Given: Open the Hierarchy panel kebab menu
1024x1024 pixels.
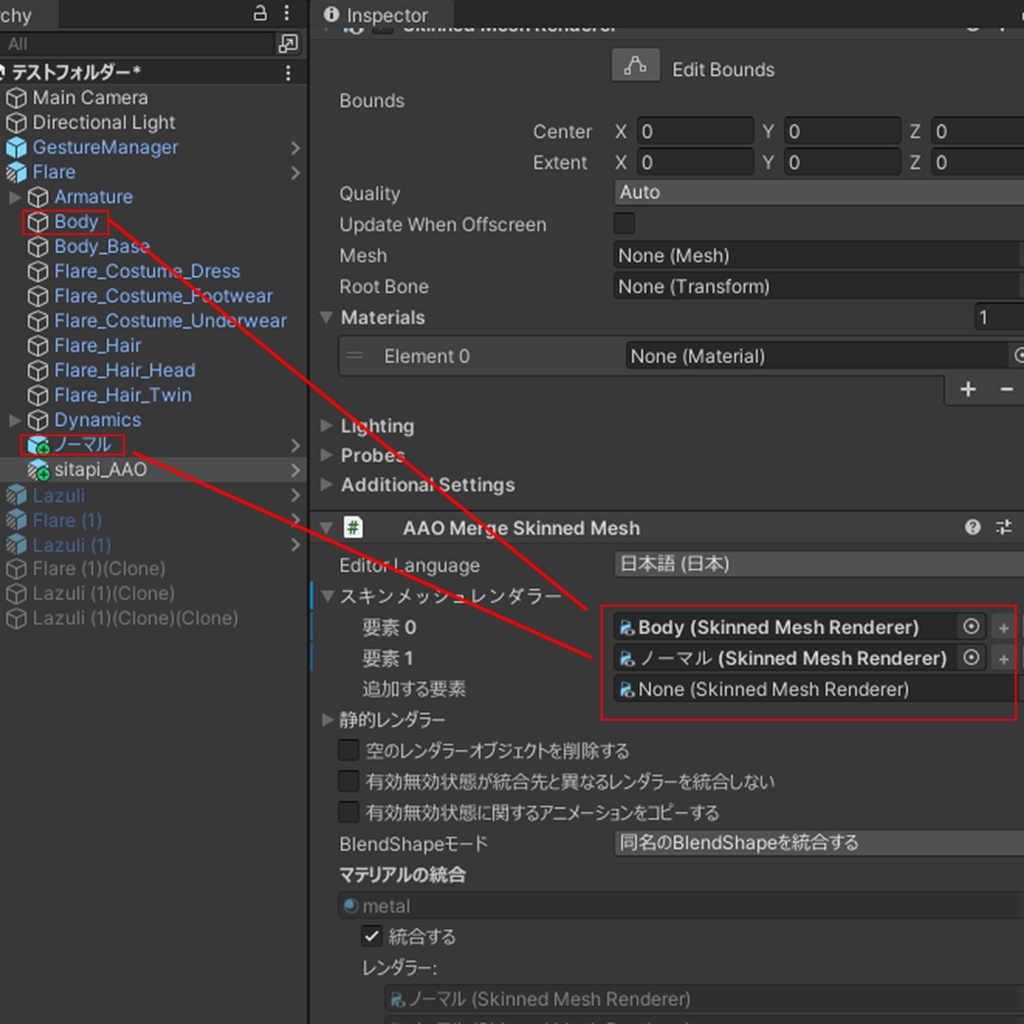Looking at the screenshot, I should 287,13.
